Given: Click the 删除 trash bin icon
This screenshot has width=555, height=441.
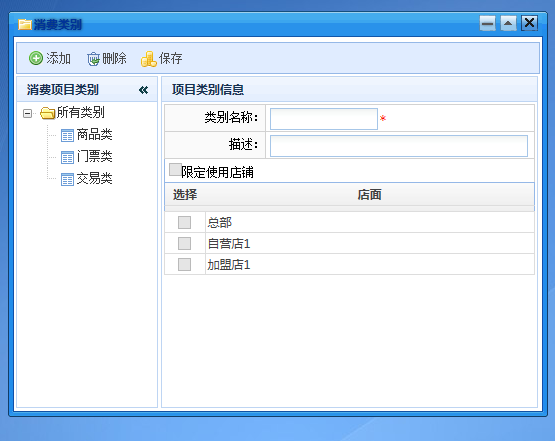Looking at the screenshot, I should click(93, 59).
